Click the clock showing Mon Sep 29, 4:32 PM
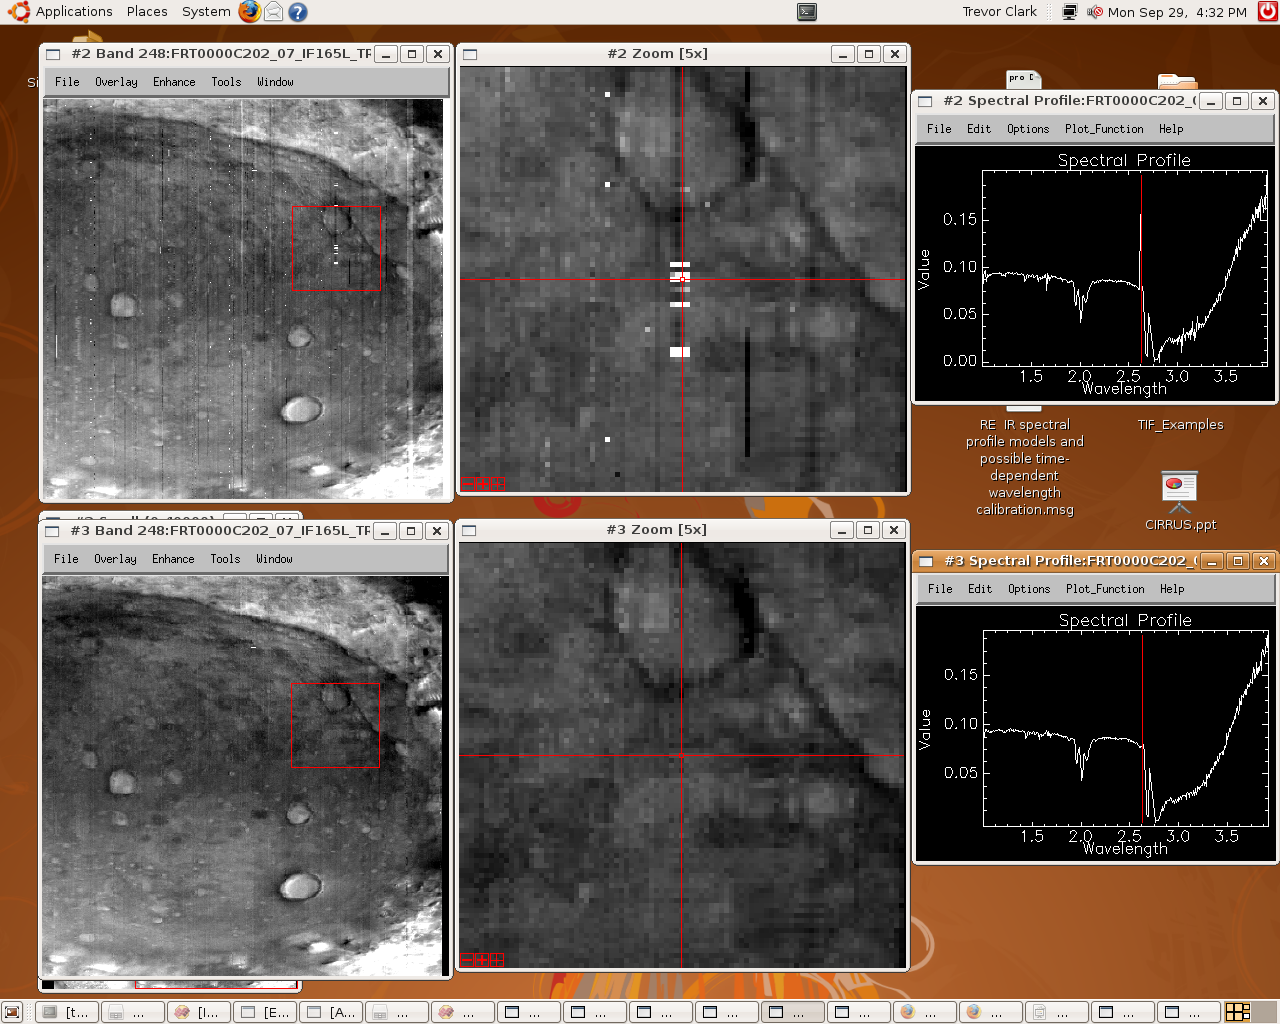 [x=1177, y=12]
